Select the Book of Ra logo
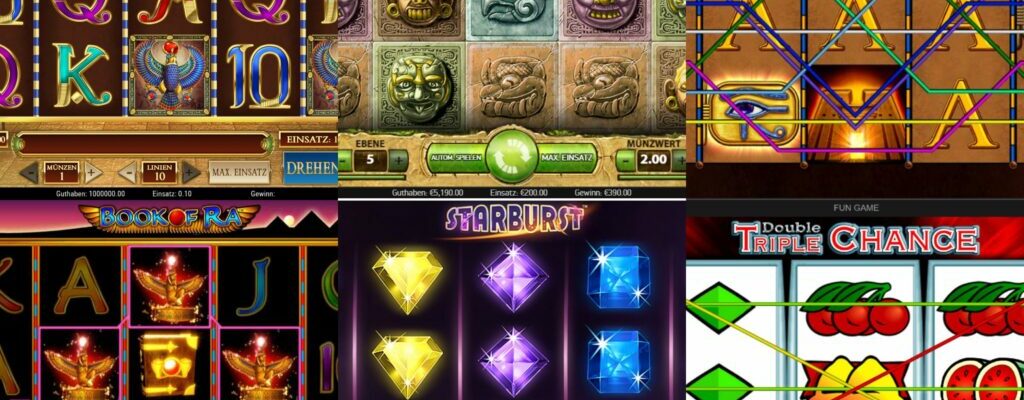The image size is (1024, 400). (x=170, y=218)
